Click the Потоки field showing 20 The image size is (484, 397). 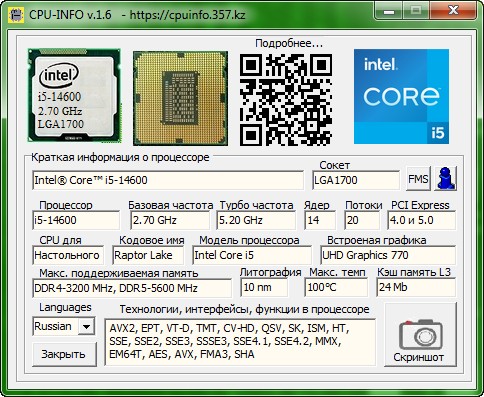pyautogui.click(x=362, y=220)
